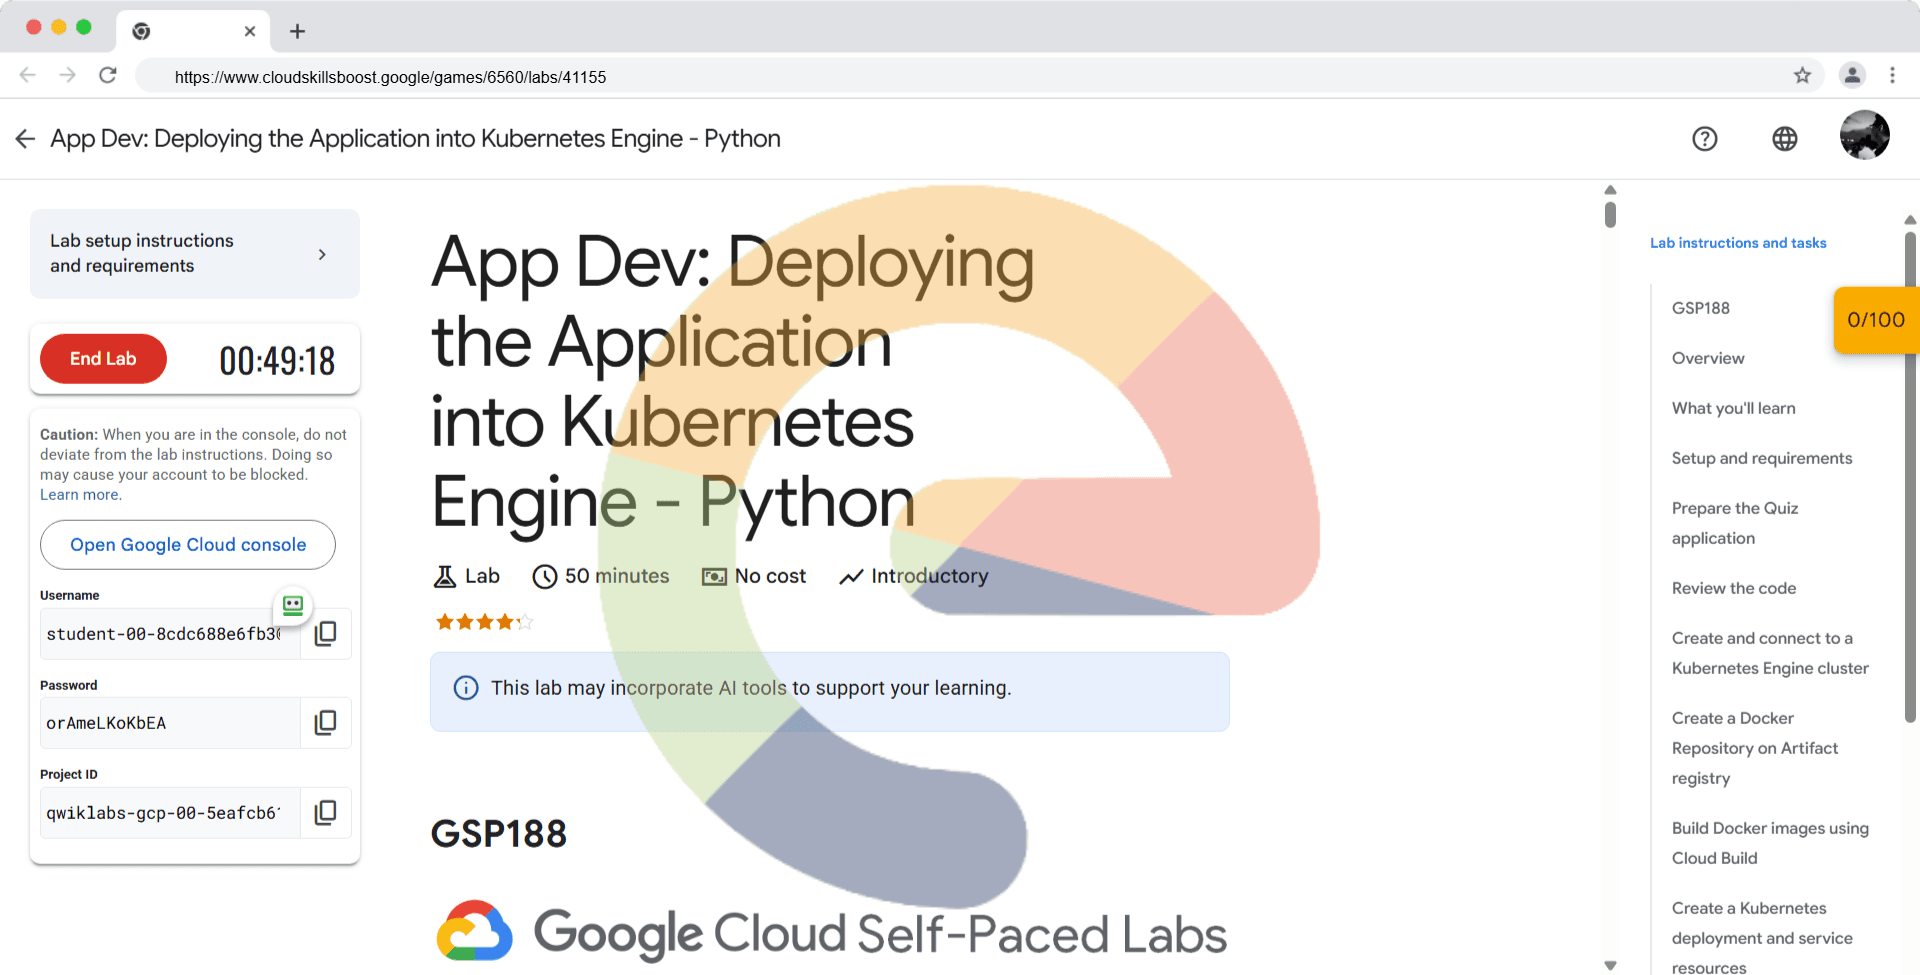
Task: Go to Setup and requirements section
Action: point(1762,458)
